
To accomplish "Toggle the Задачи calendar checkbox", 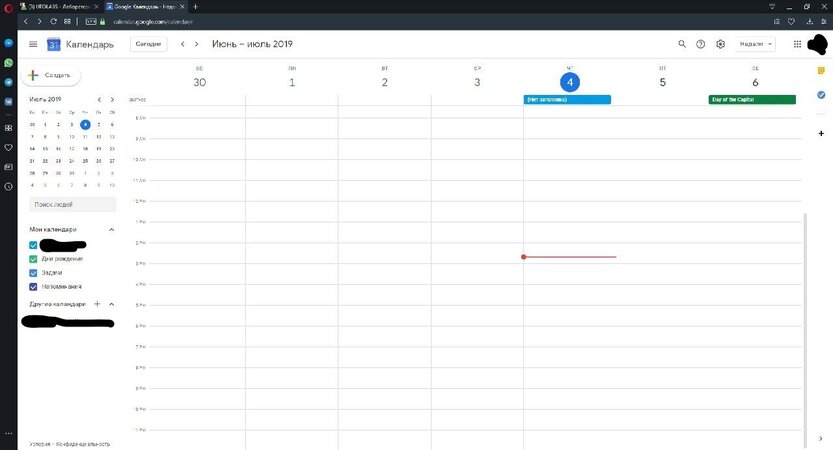I will pyautogui.click(x=34, y=273).
